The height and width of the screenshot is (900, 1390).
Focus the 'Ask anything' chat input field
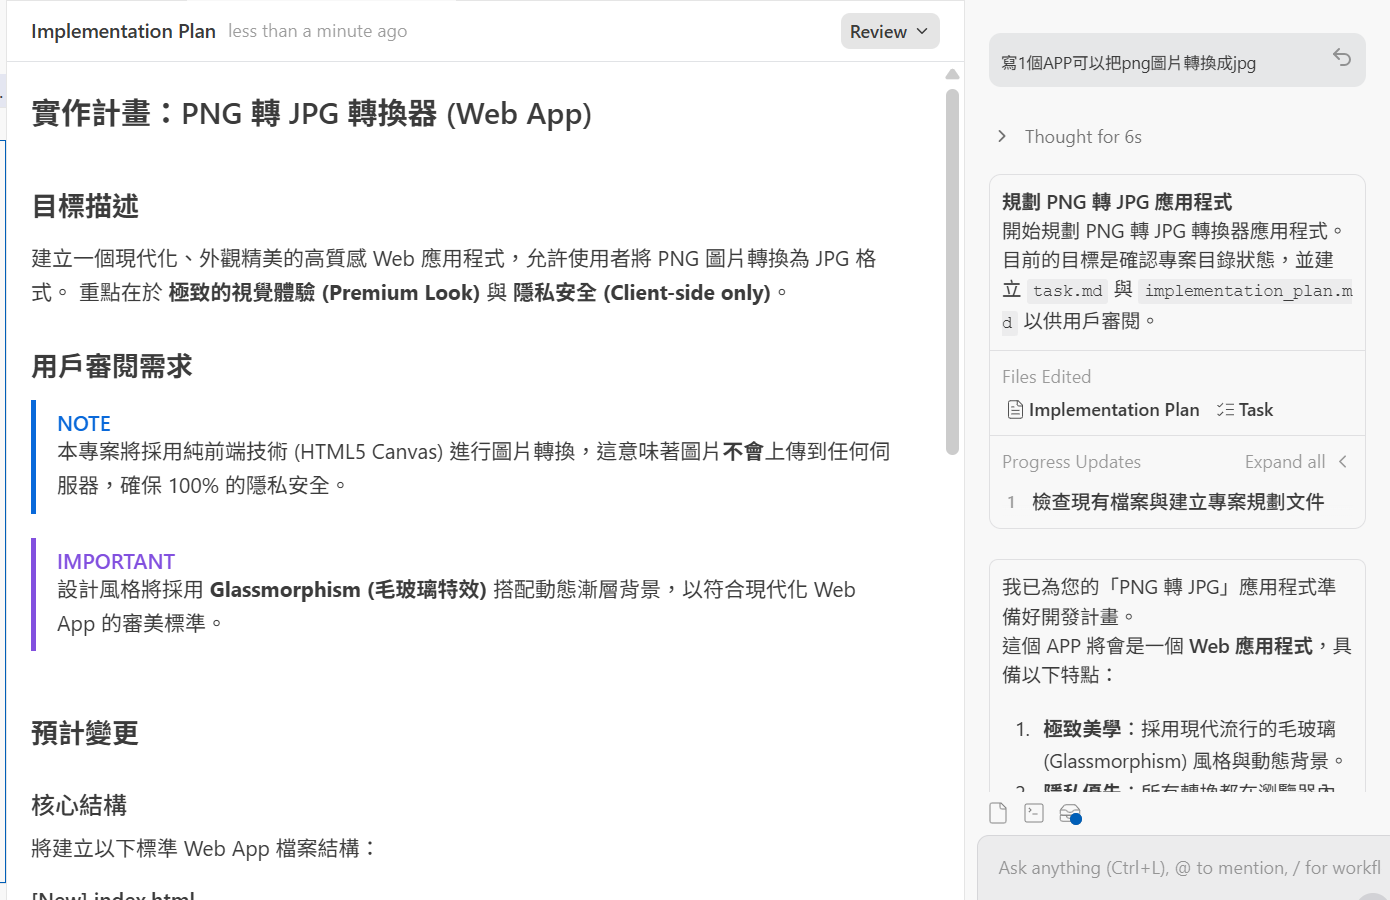[x=1180, y=868]
